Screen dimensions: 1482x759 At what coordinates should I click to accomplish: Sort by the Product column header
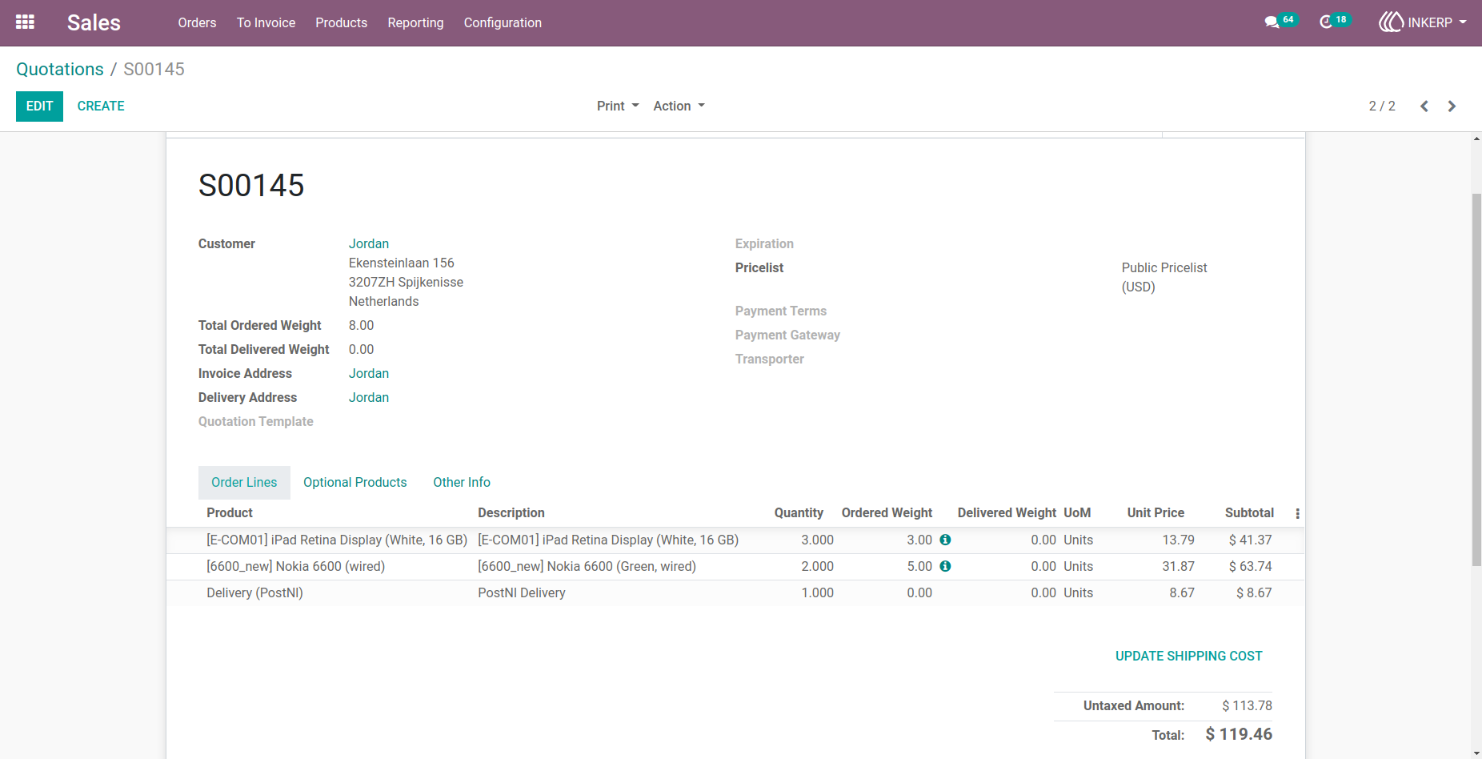point(230,513)
